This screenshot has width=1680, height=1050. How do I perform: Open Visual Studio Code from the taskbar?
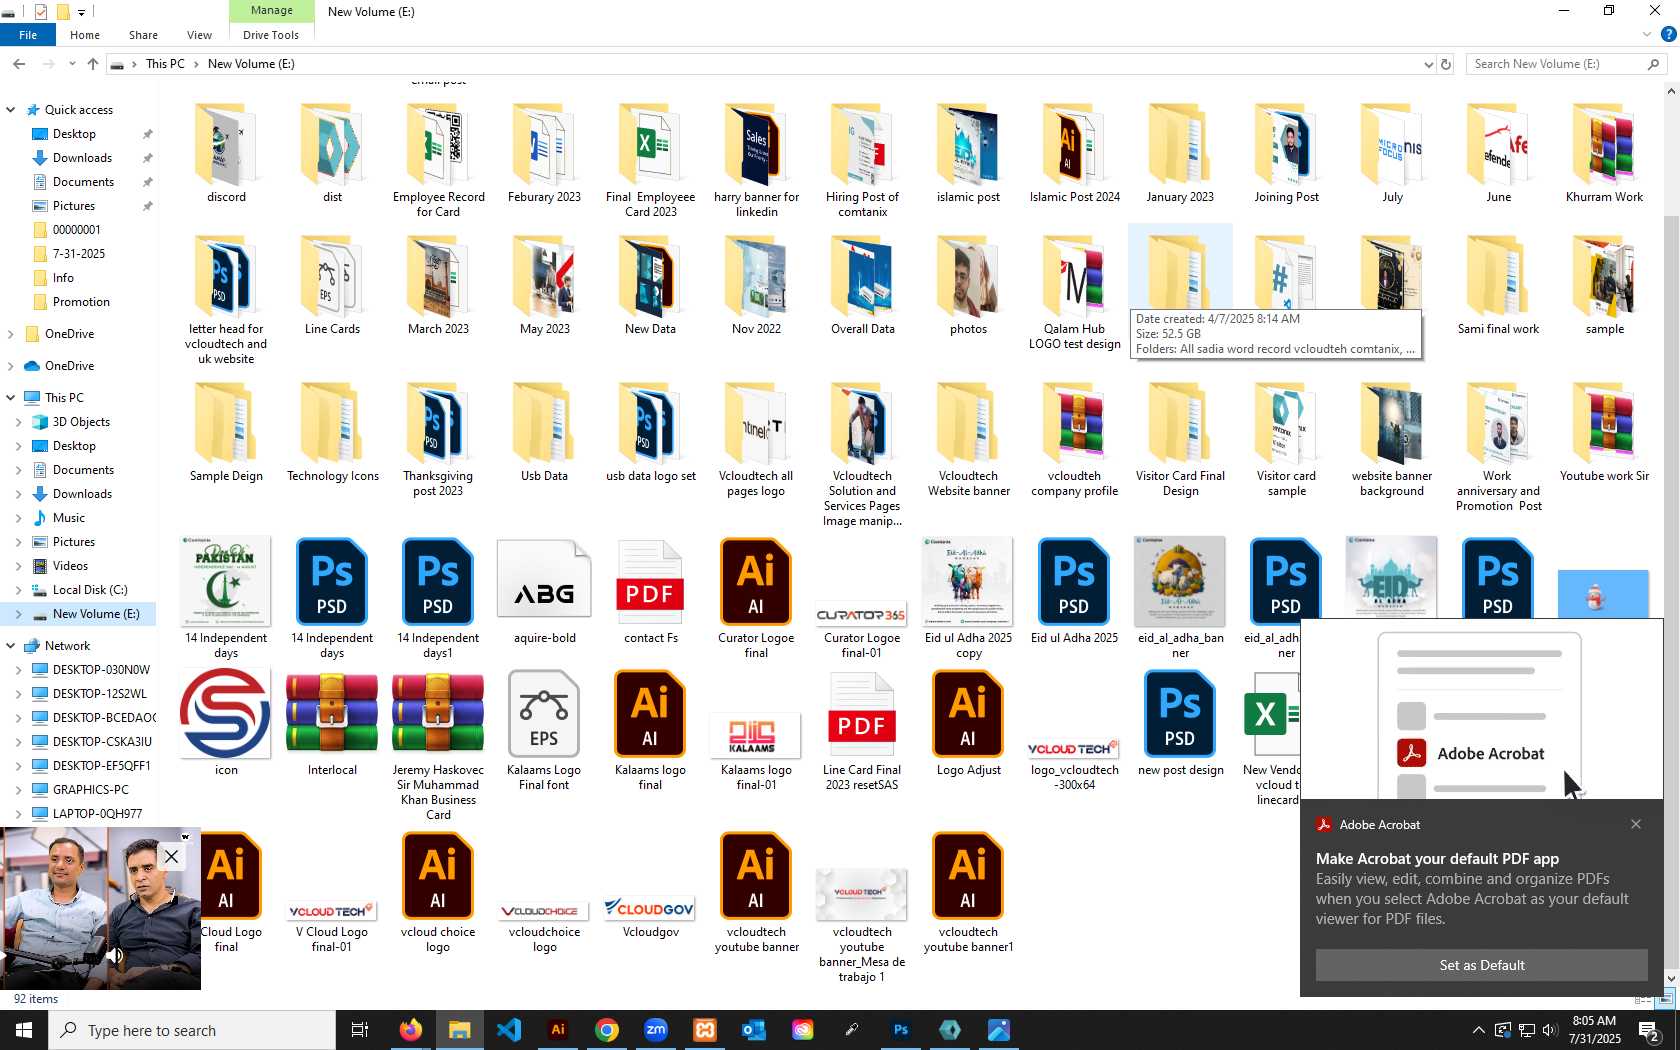tap(508, 1030)
